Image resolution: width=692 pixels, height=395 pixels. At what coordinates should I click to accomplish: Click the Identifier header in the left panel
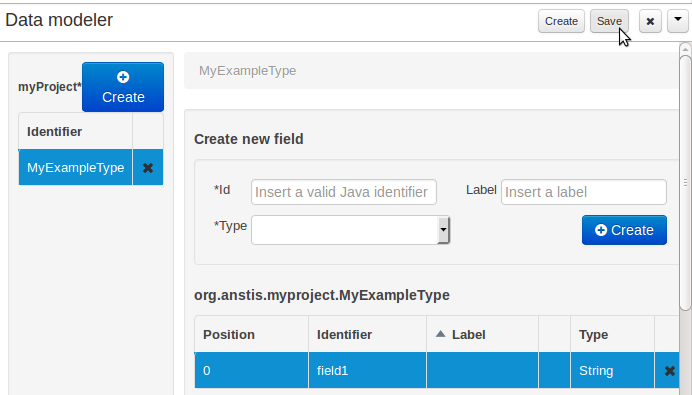tap(54, 132)
